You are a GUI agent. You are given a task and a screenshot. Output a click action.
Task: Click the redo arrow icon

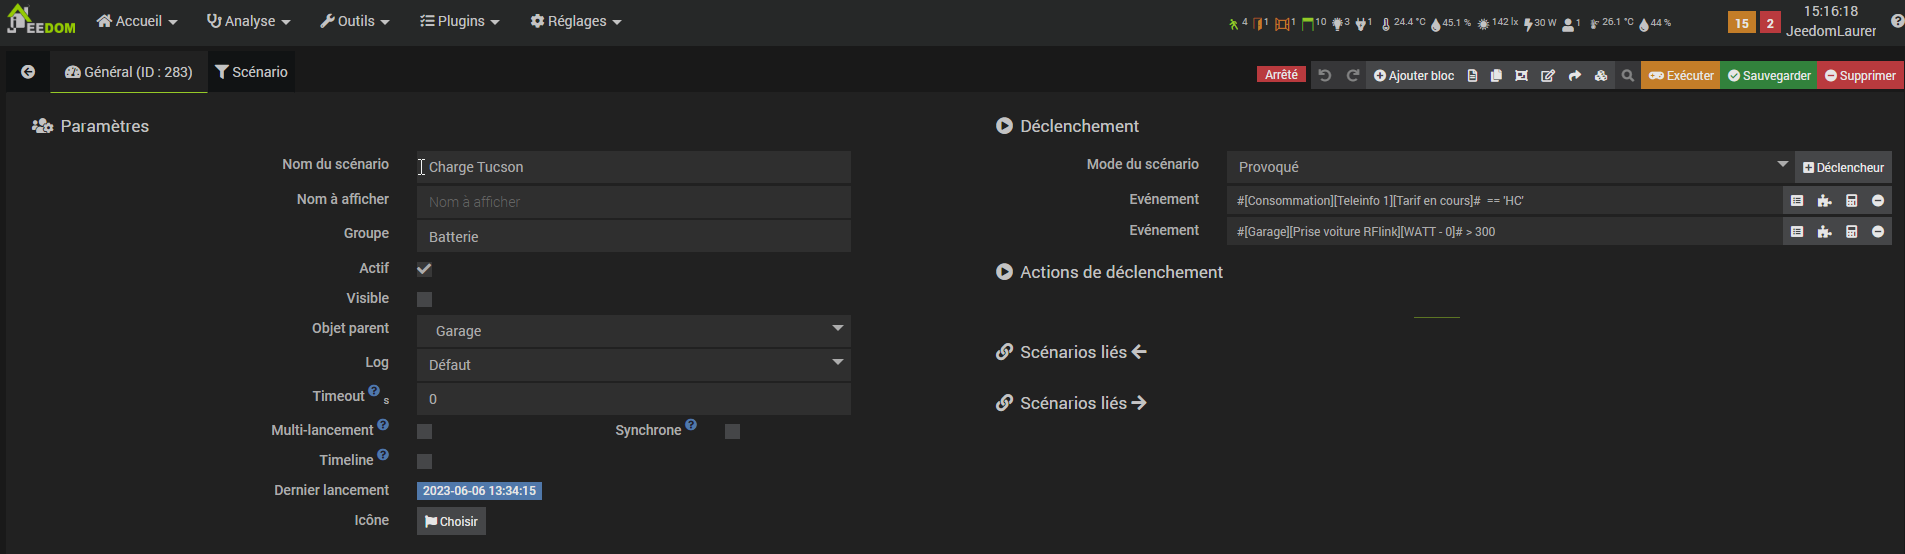coord(1353,76)
